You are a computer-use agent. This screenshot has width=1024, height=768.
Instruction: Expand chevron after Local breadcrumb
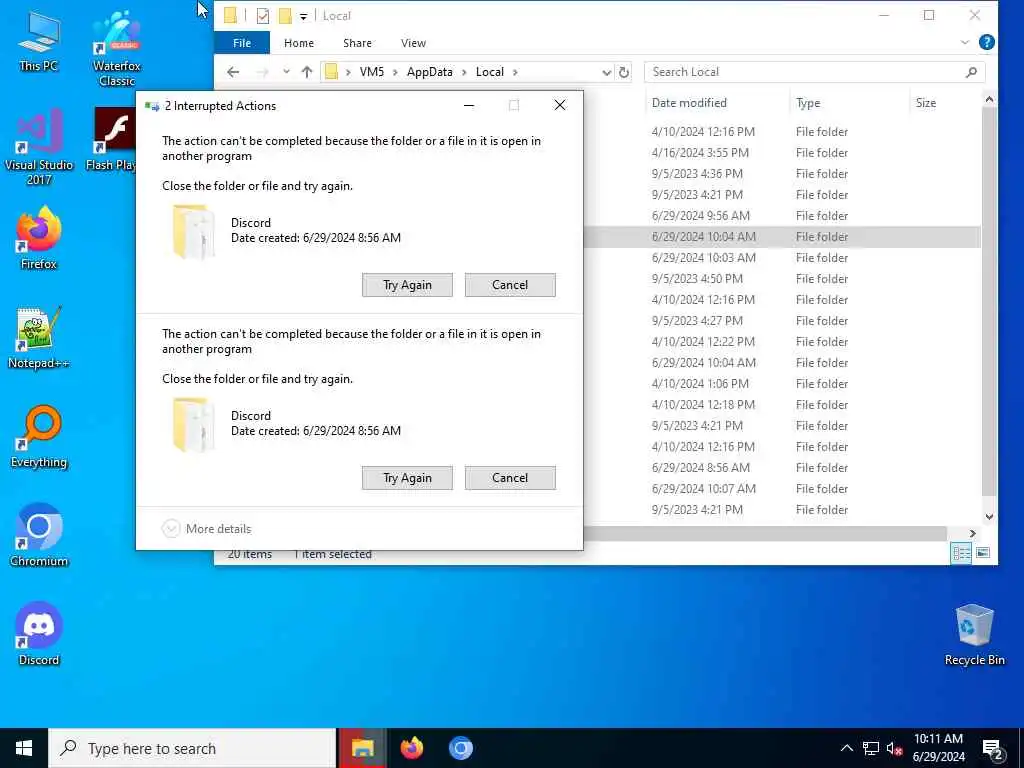pyautogui.click(x=515, y=72)
